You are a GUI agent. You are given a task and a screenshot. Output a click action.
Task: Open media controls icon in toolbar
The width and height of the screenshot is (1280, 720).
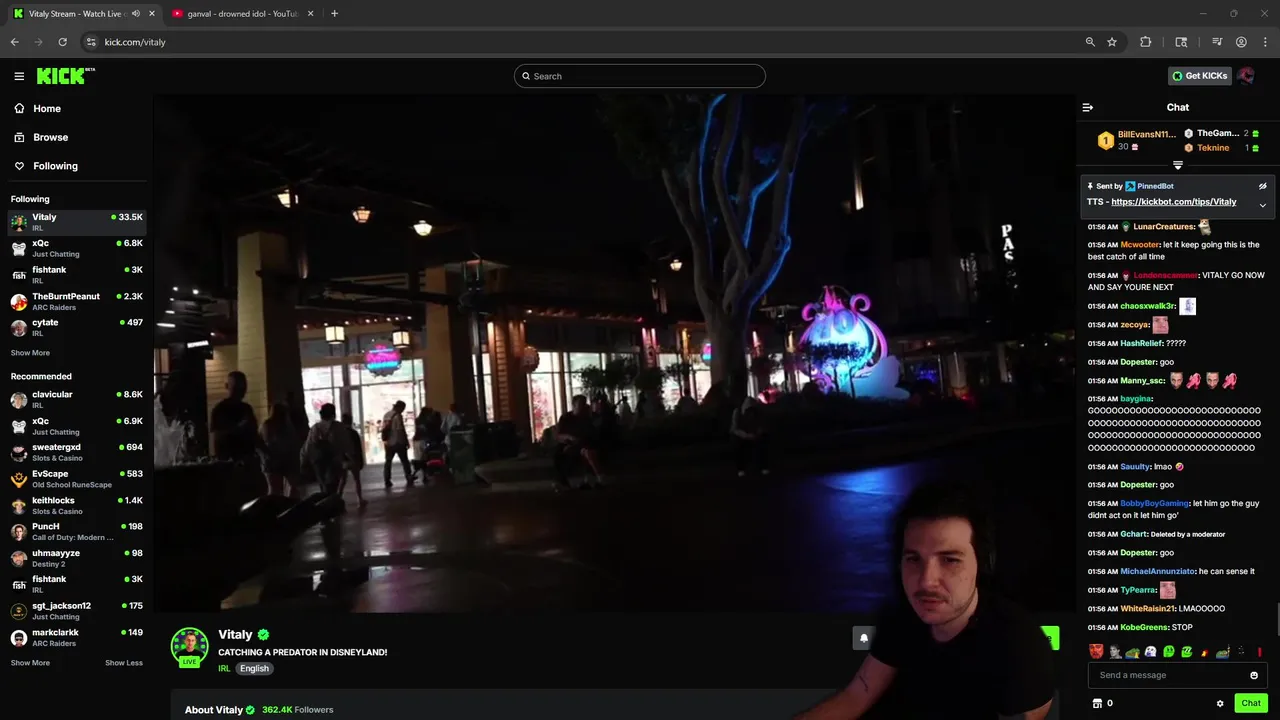pyautogui.click(x=1217, y=42)
